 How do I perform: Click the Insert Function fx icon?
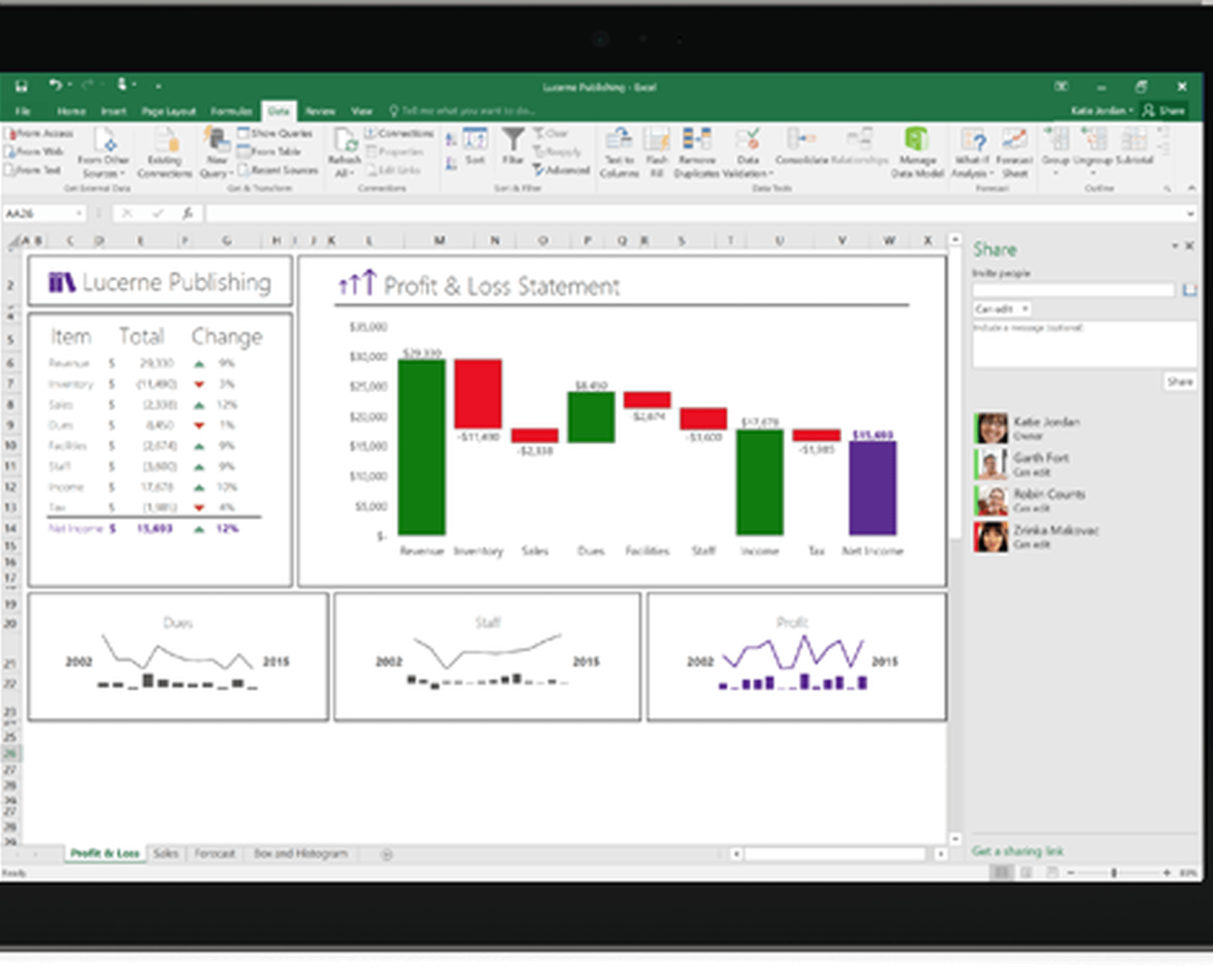[187, 213]
